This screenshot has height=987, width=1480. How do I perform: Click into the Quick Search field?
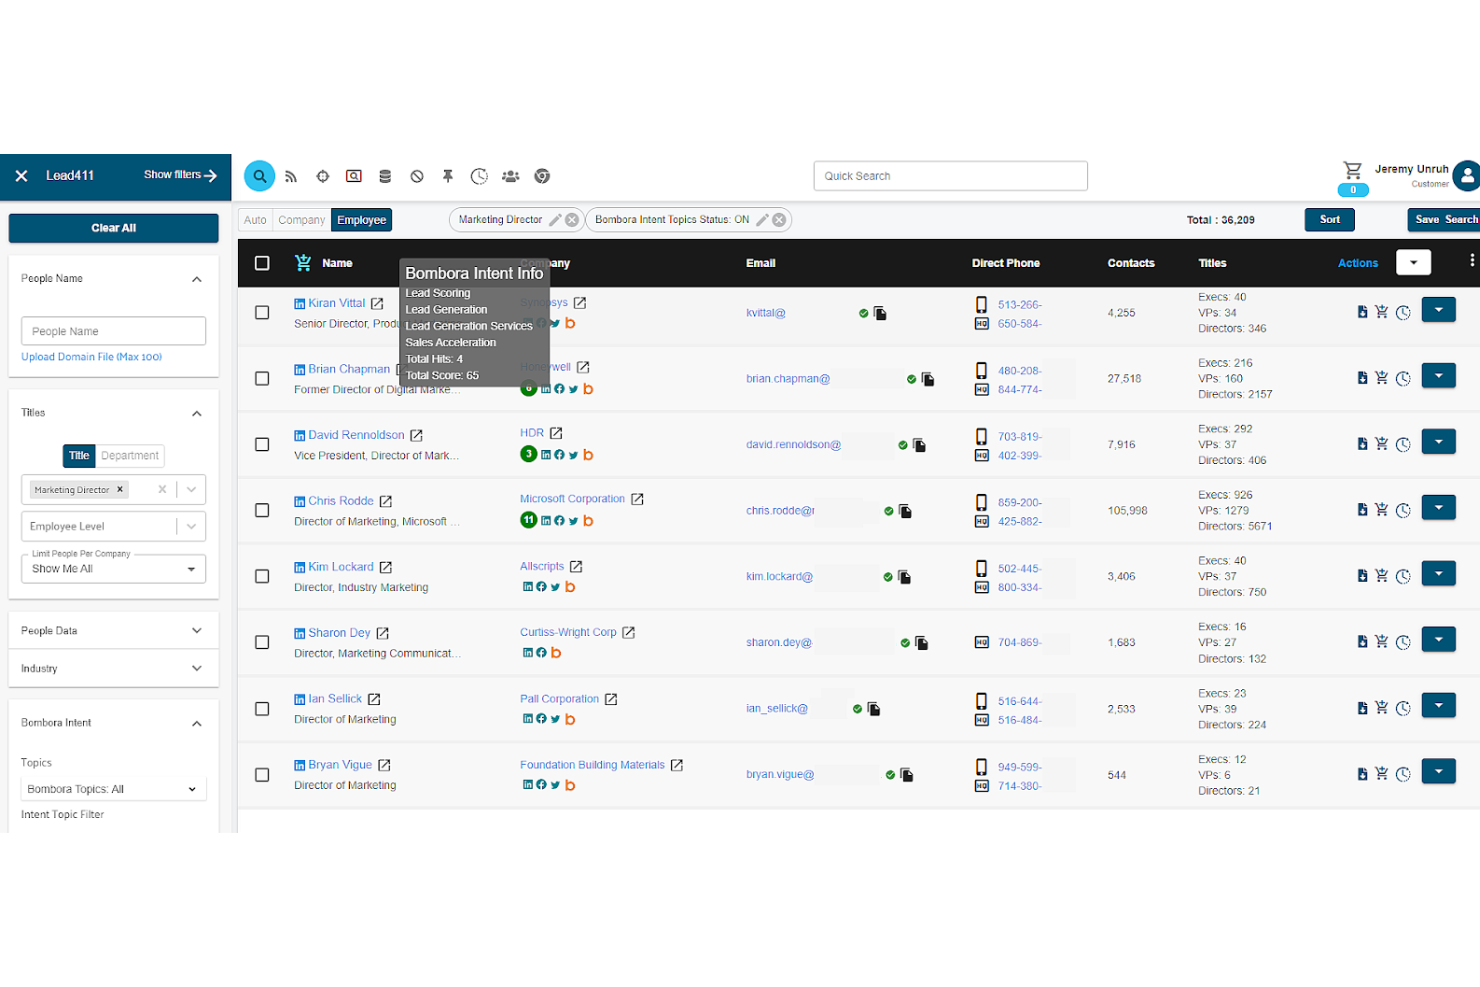[x=950, y=176]
